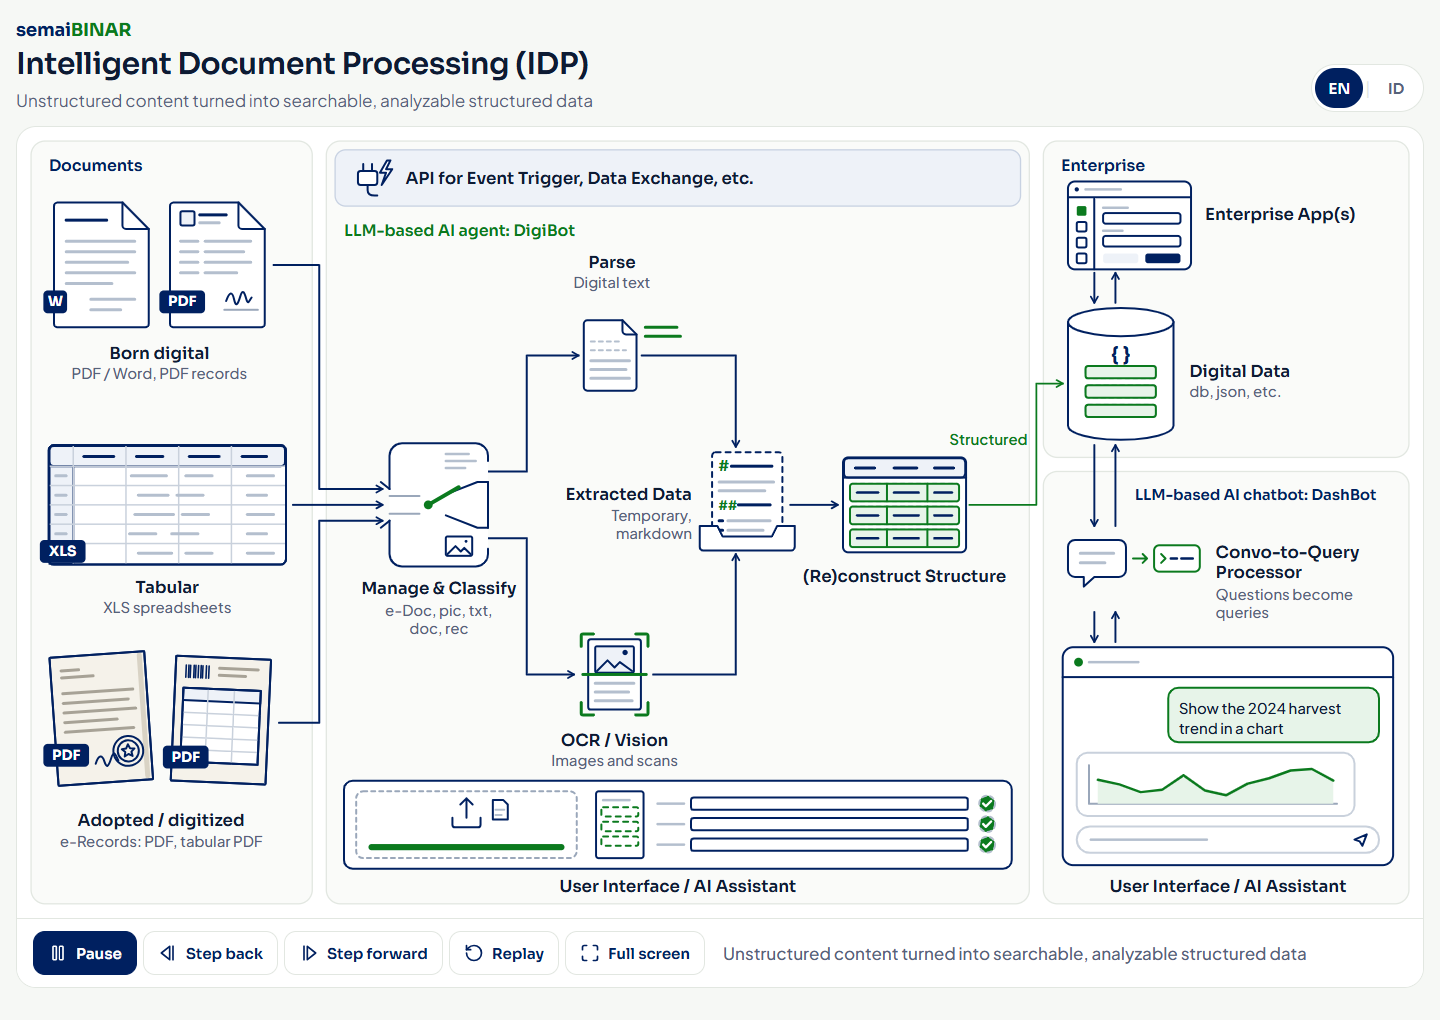The height and width of the screenshot is (1020, 1440).
Task: Click the OCR / Vision scan icon
Action: click(614, 674)
